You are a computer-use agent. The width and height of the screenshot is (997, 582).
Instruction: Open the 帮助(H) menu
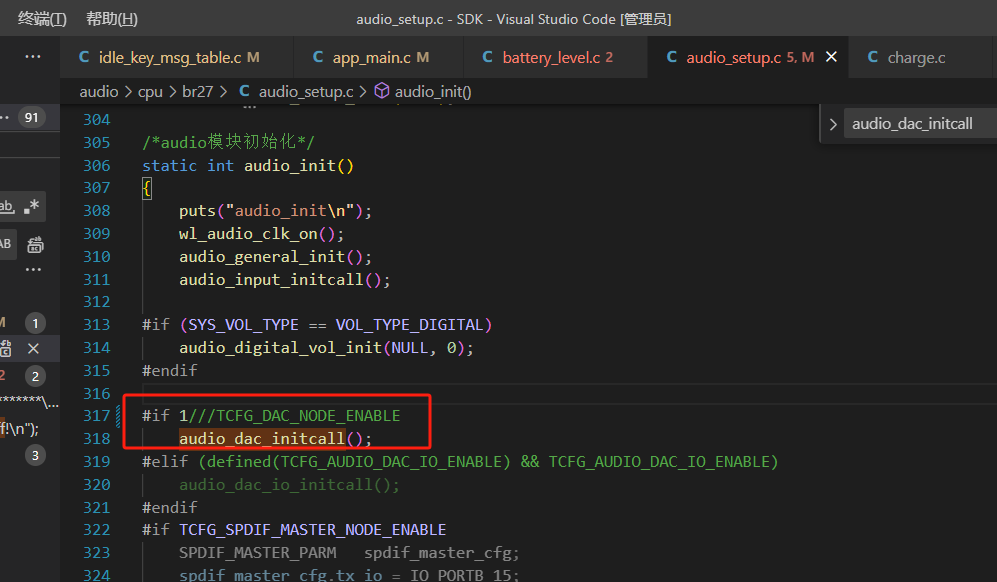tap(112, 19)
